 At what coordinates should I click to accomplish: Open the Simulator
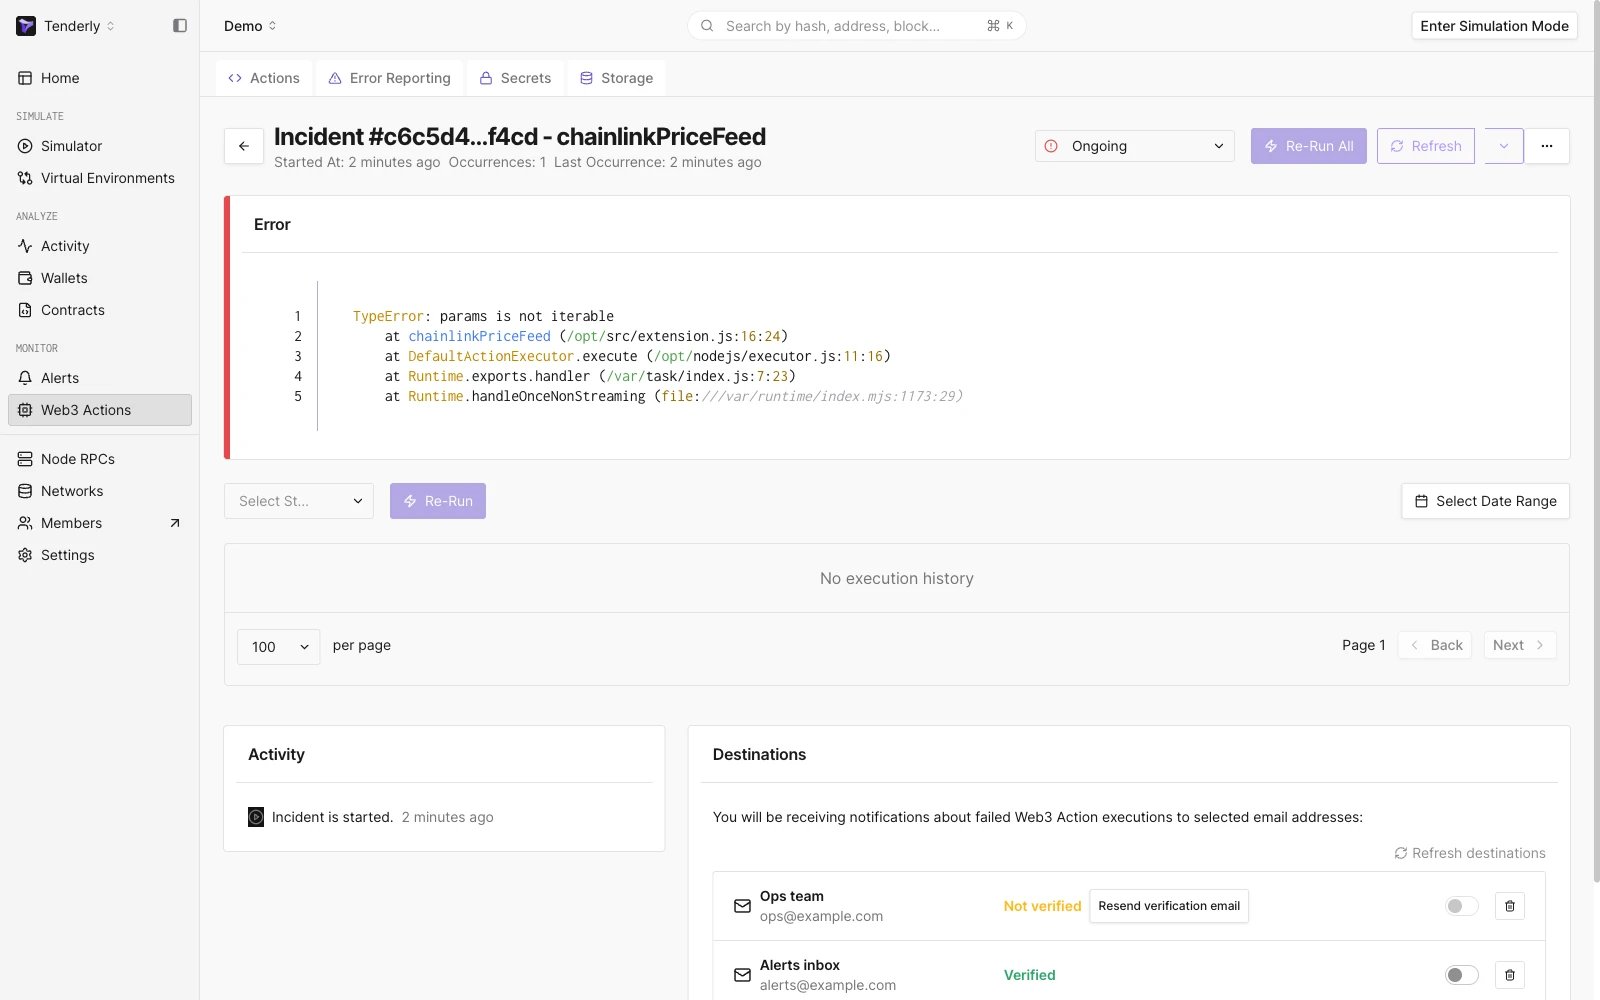click(100, 146)
